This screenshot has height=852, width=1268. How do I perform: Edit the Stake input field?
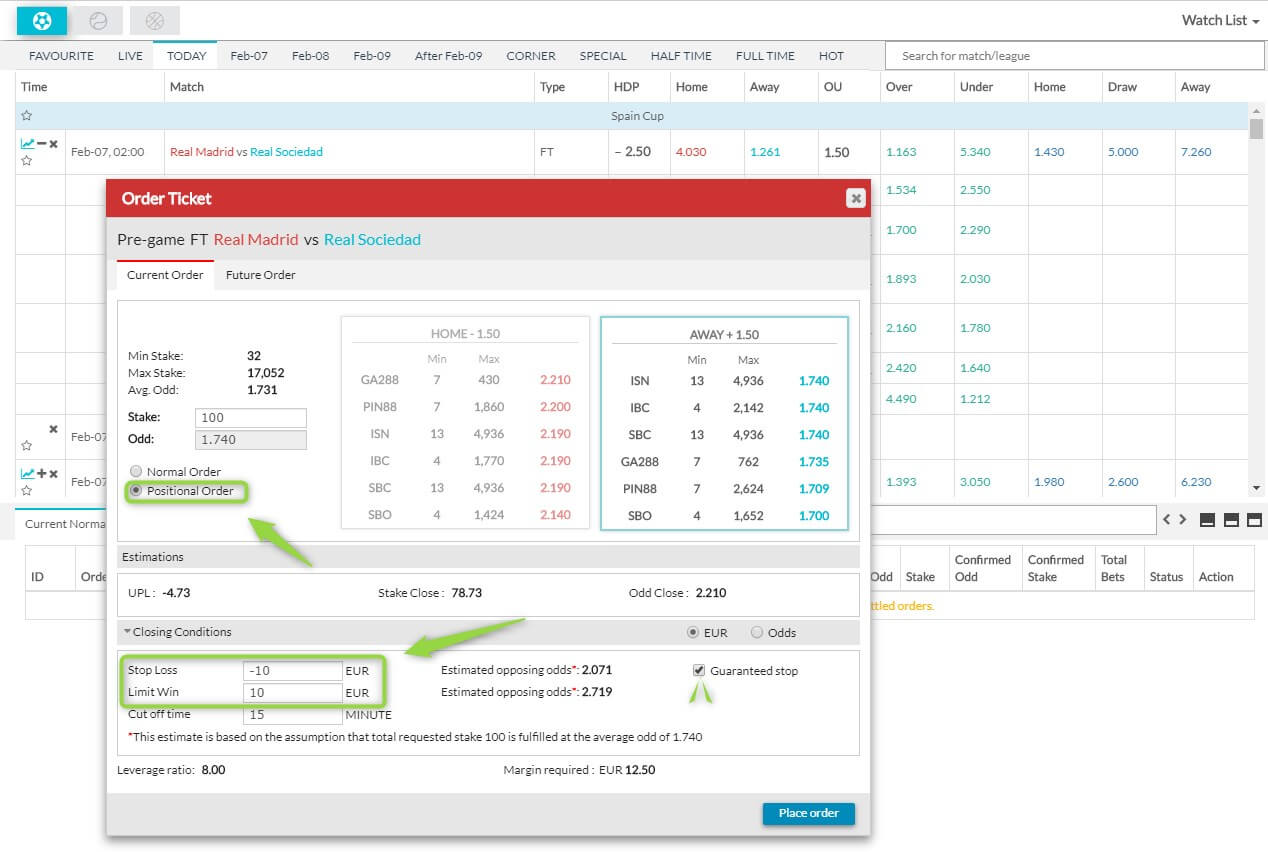point(252,418)
